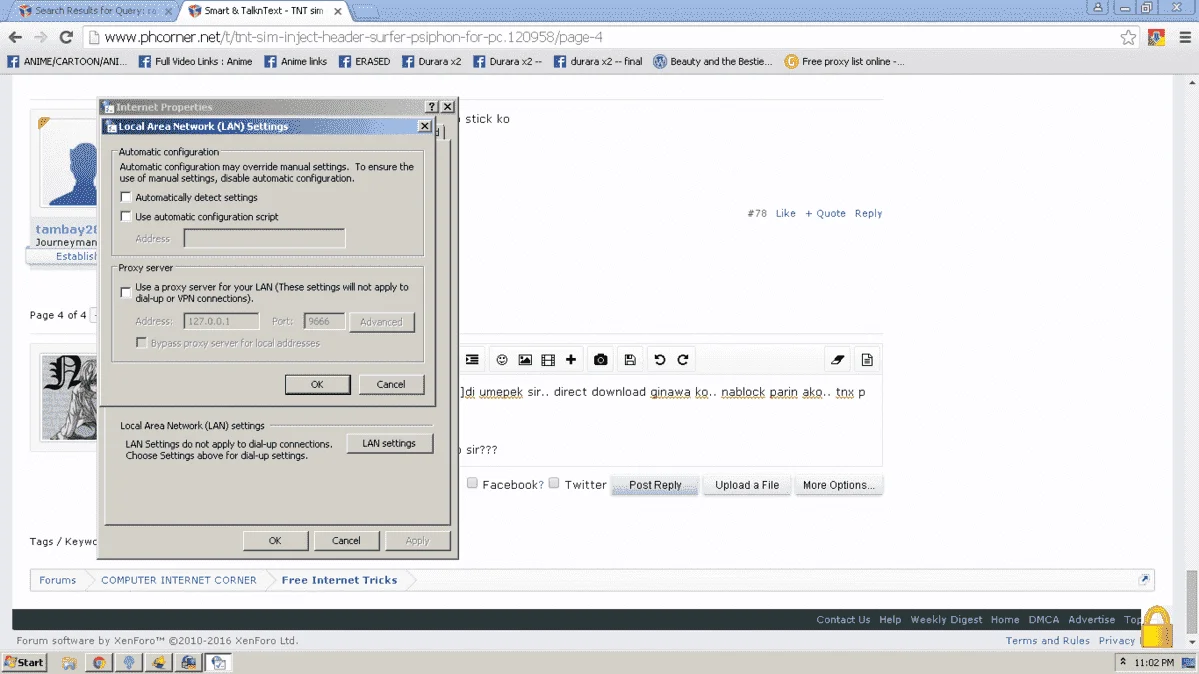Viewport: 1199px width, 674px height.
Task: Open Chrome from the taskbar
Action: 99,663
